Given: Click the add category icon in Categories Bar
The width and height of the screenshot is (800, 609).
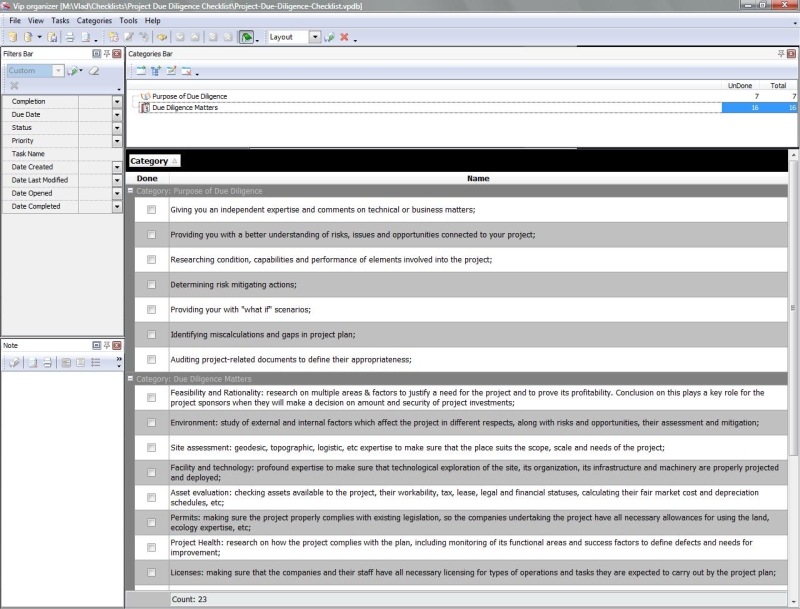Looking at the screenshot, I should pos(140,71).
